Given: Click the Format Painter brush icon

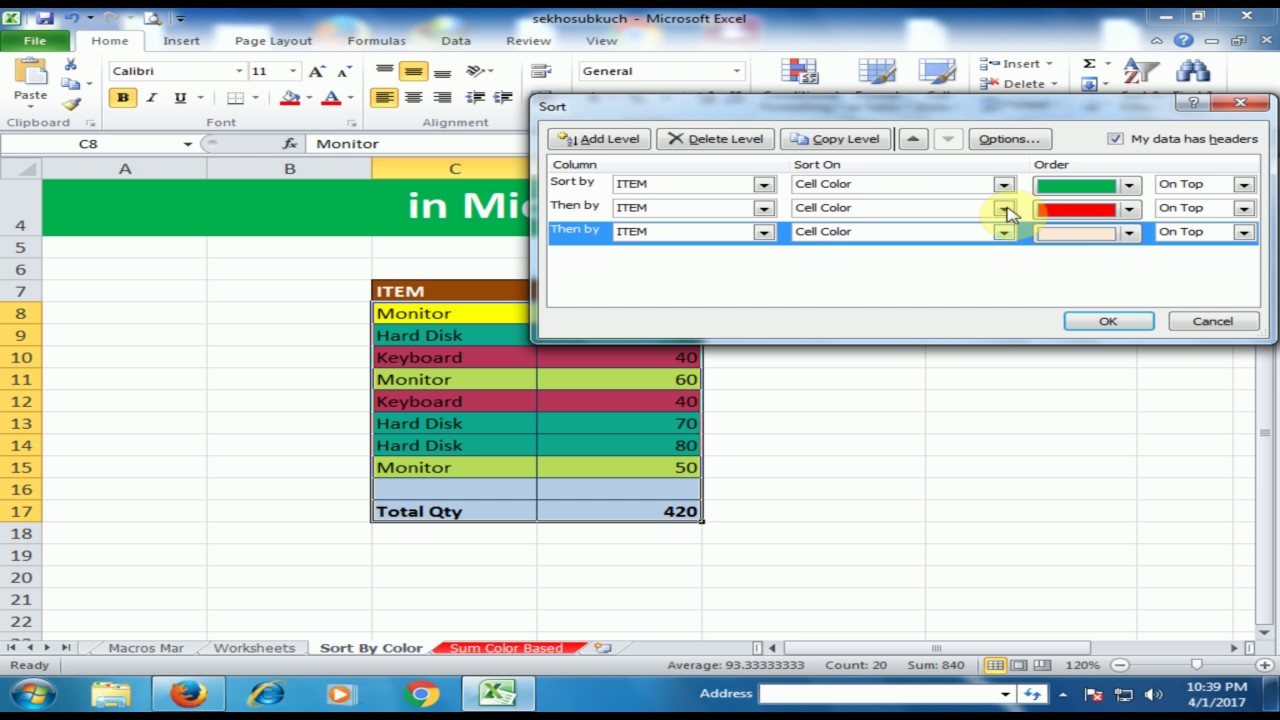Looking at the screenshot, I should tap(70, 103).
